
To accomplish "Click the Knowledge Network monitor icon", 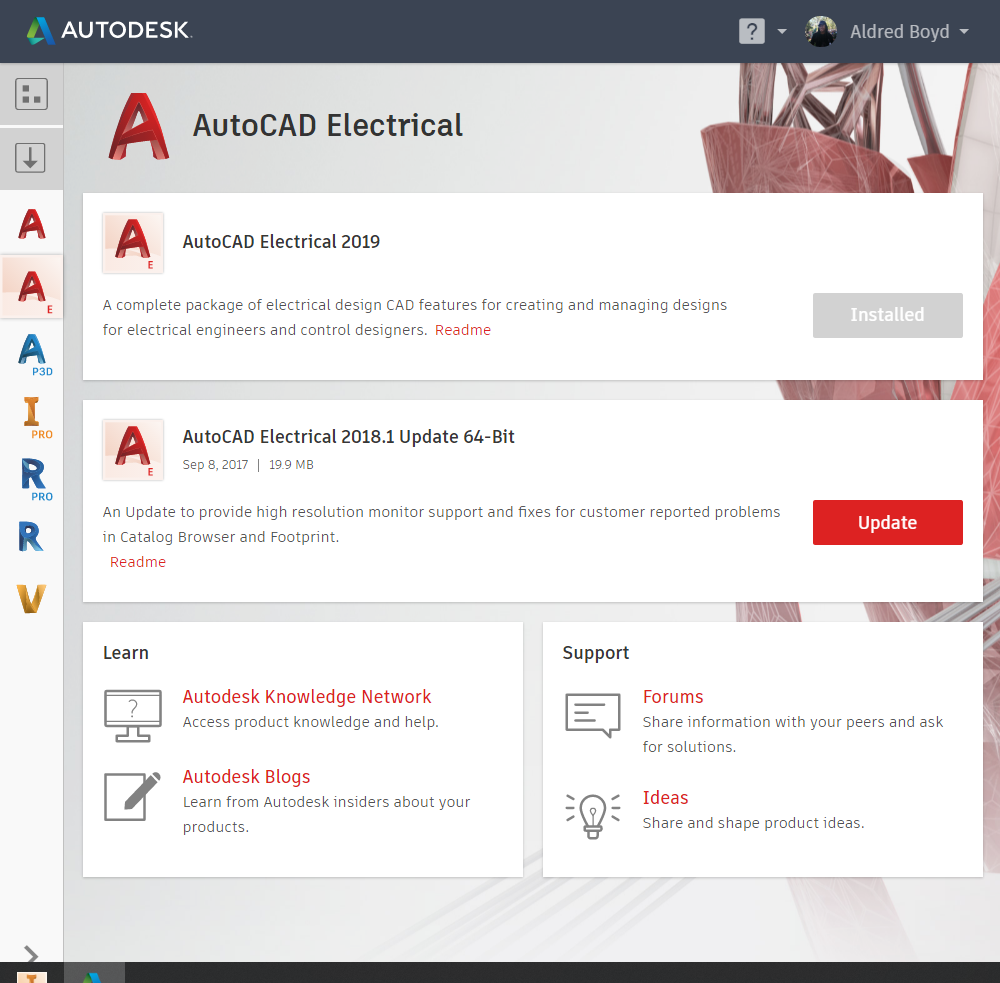I will tap(134, 714).
